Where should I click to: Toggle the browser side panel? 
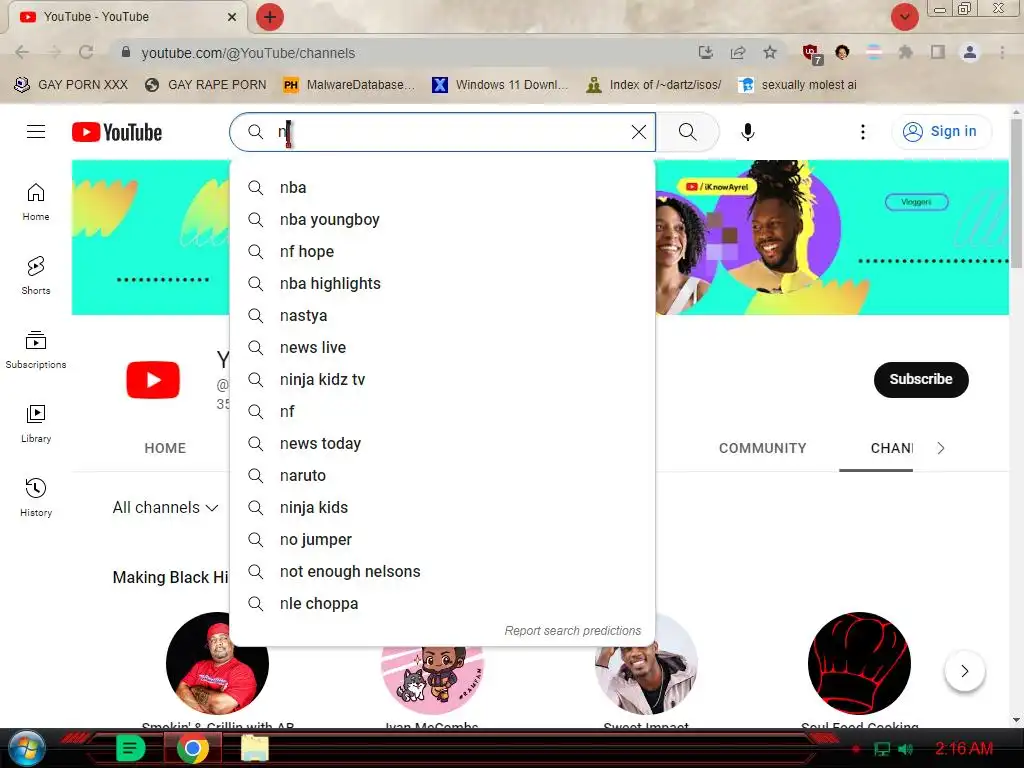(x=938, y=52)
